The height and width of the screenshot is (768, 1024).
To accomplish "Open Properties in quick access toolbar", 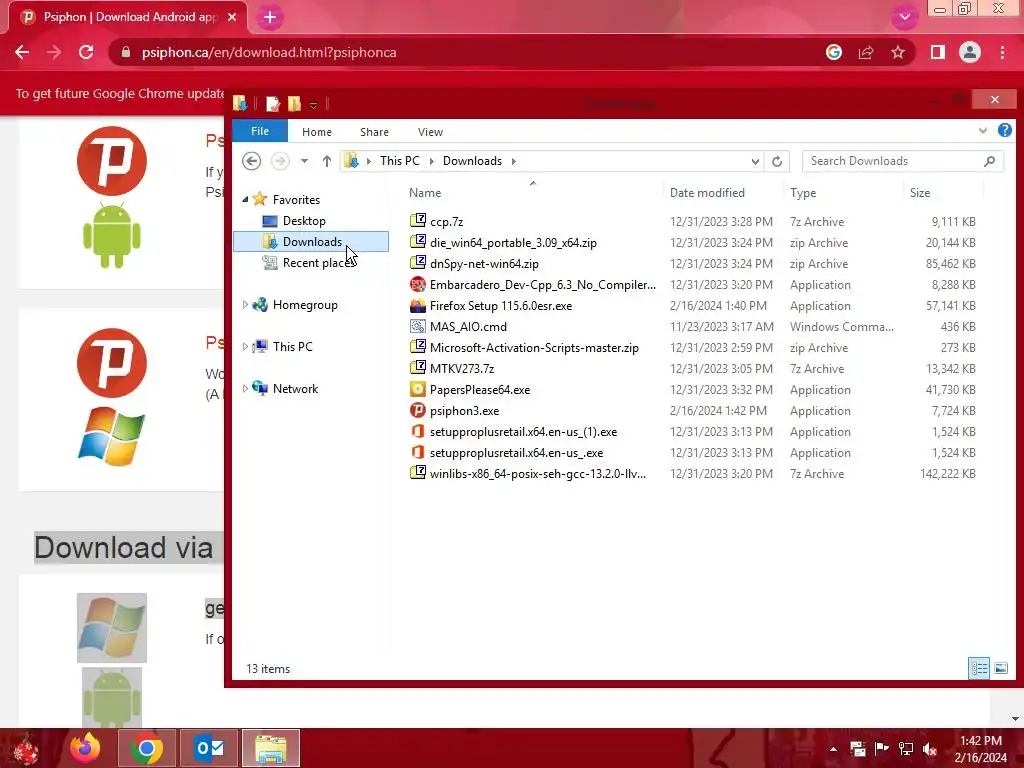I will tap(272, 103).
